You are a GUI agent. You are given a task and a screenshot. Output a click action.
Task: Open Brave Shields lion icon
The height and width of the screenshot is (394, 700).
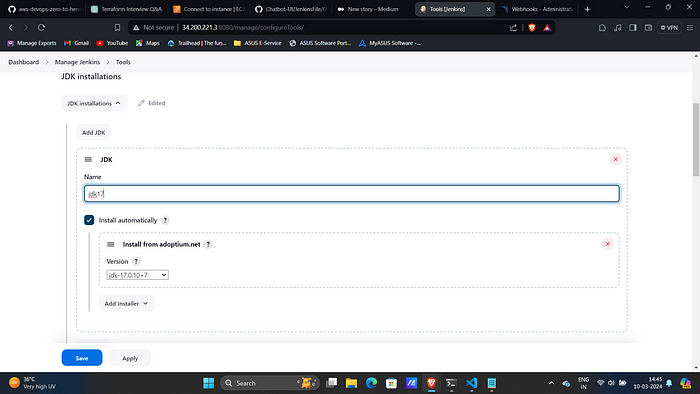[532, 28]
